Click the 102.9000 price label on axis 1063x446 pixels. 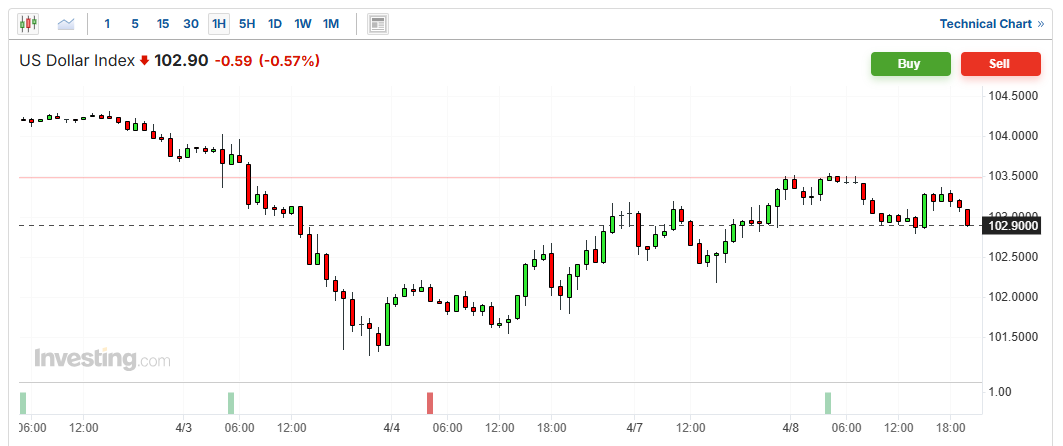pos(1013,226)
